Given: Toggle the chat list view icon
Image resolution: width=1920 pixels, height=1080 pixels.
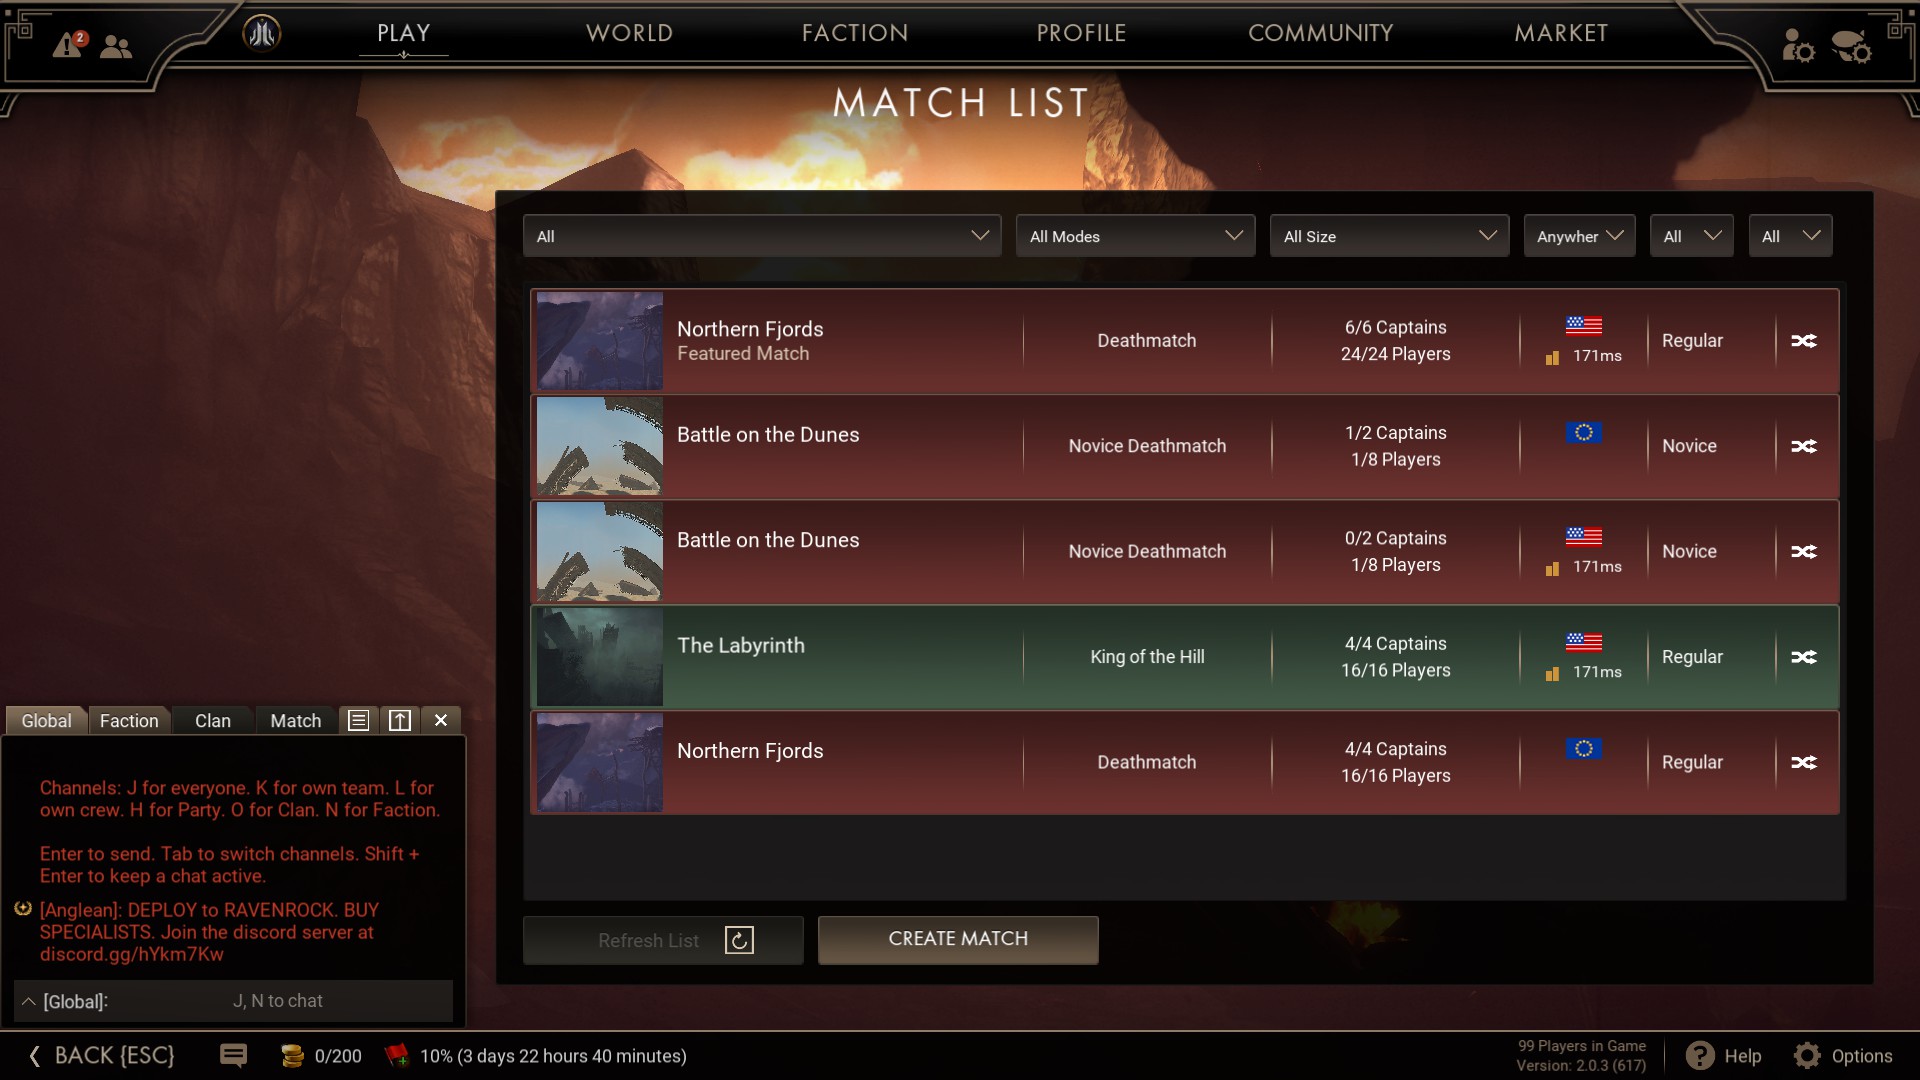Looking at the screenshot, I should pyautogui.click(x=358, y=720).
